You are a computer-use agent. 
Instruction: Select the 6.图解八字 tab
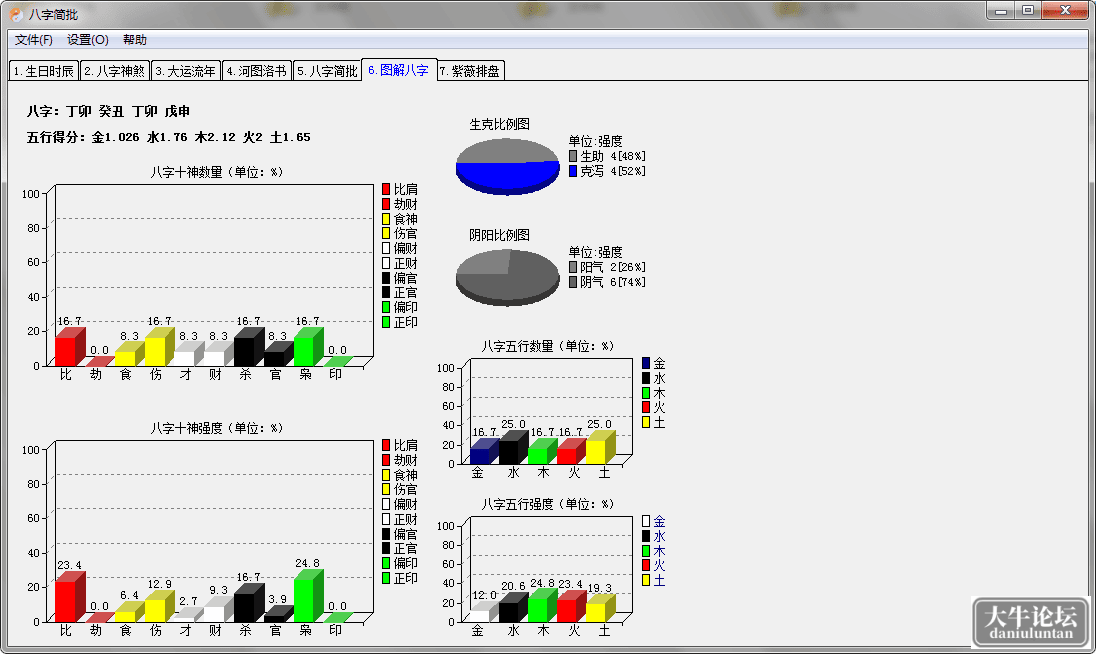399,70
